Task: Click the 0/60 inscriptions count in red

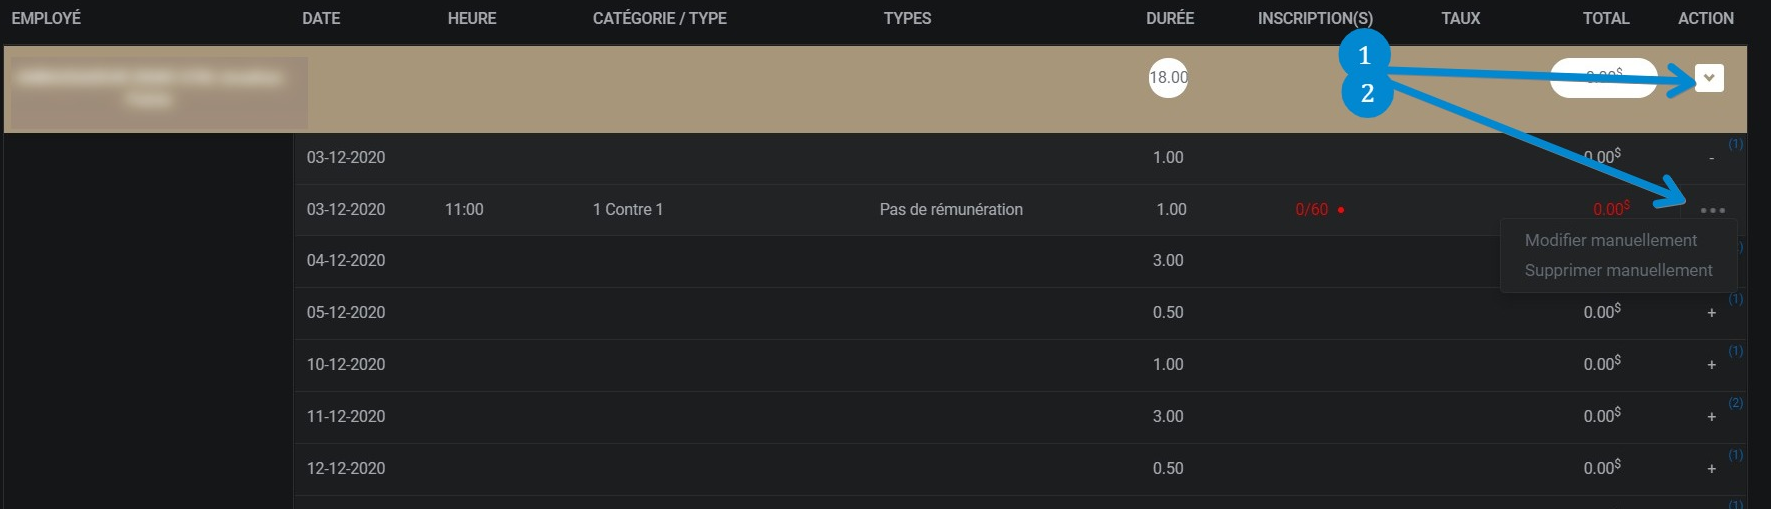Action: click(1311, 209)
